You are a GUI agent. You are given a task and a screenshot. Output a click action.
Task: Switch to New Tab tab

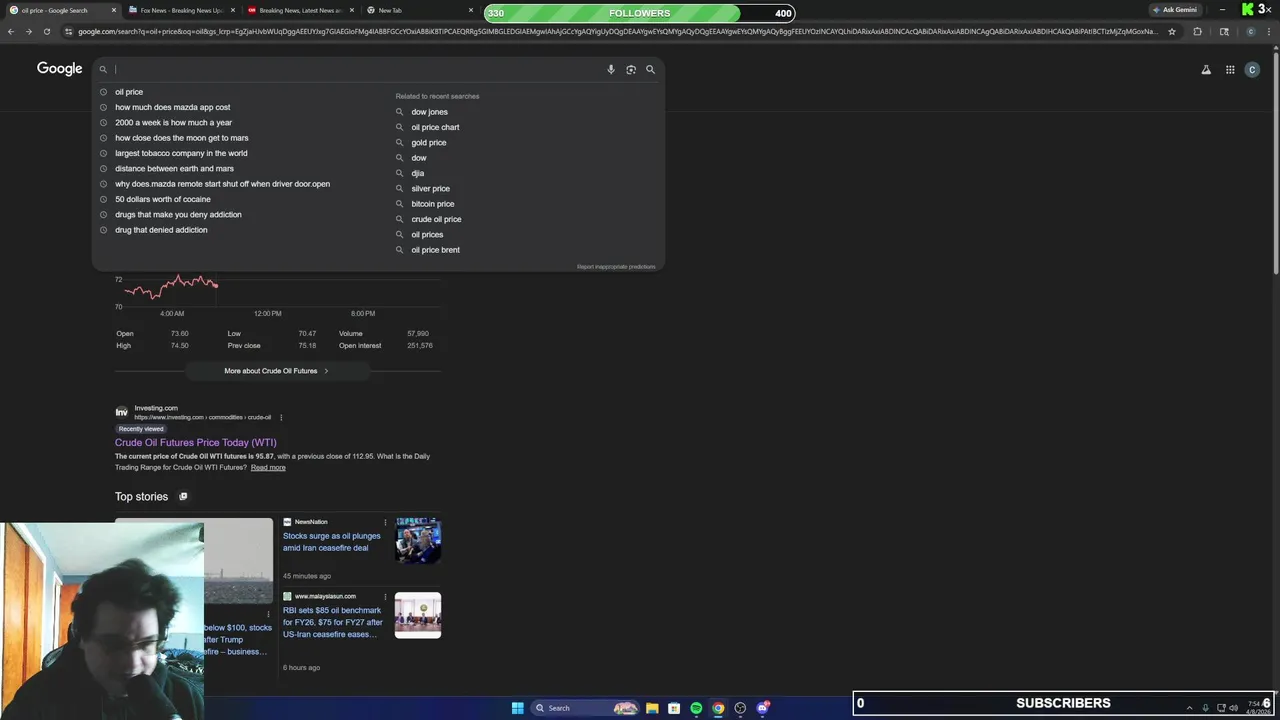click(x=419, y=10)
